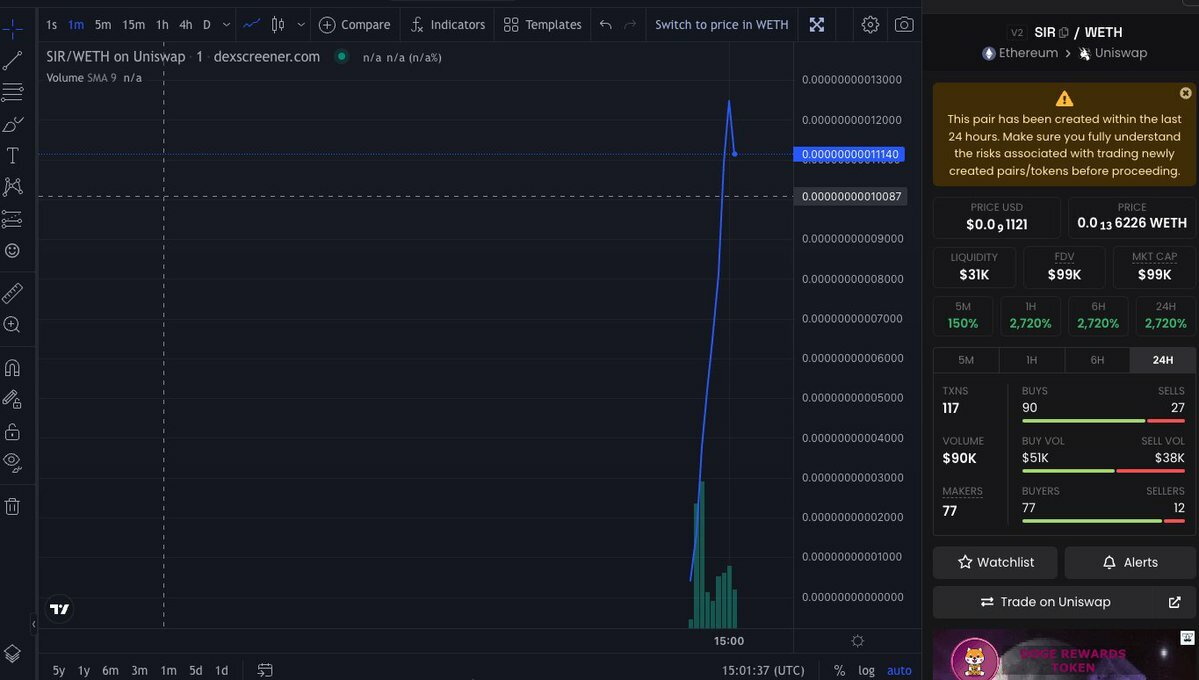Toggle auto price scale

[x=899, y=670]
